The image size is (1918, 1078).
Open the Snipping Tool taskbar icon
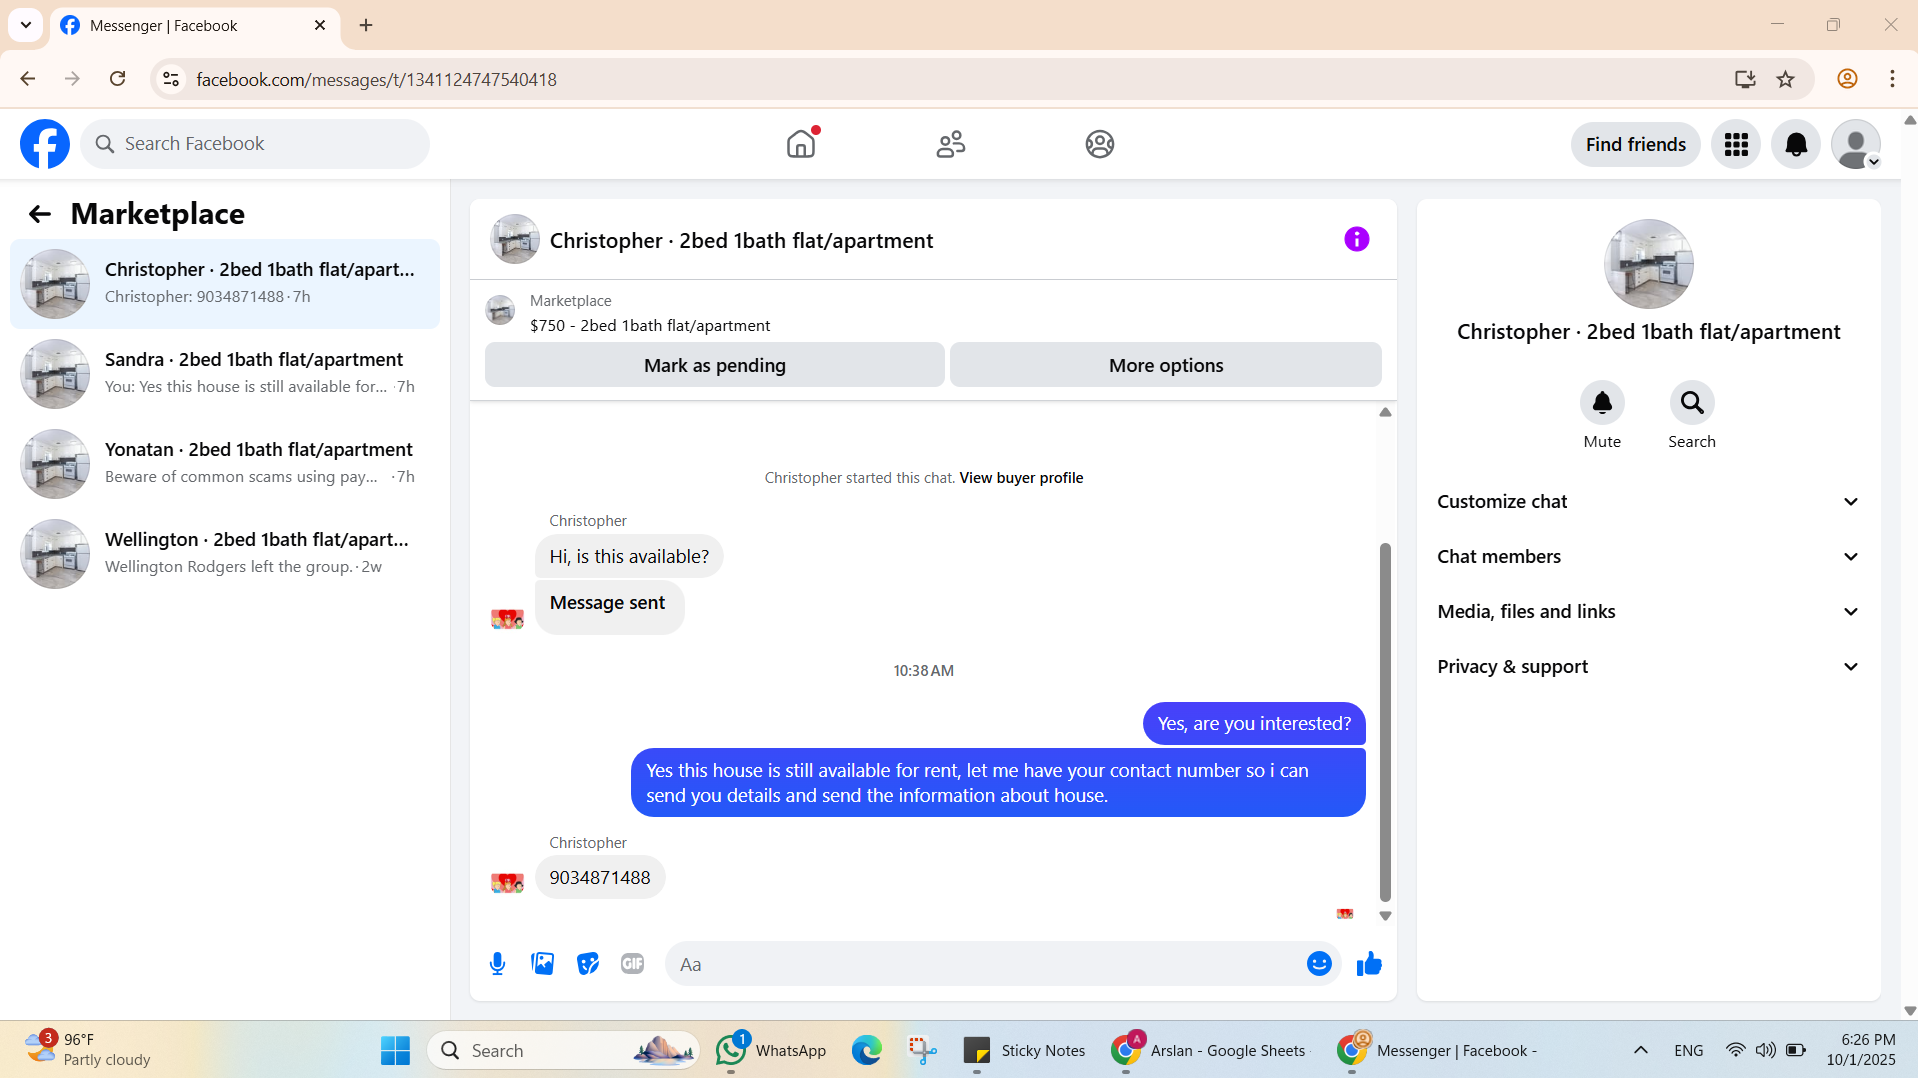(922, 1050)
